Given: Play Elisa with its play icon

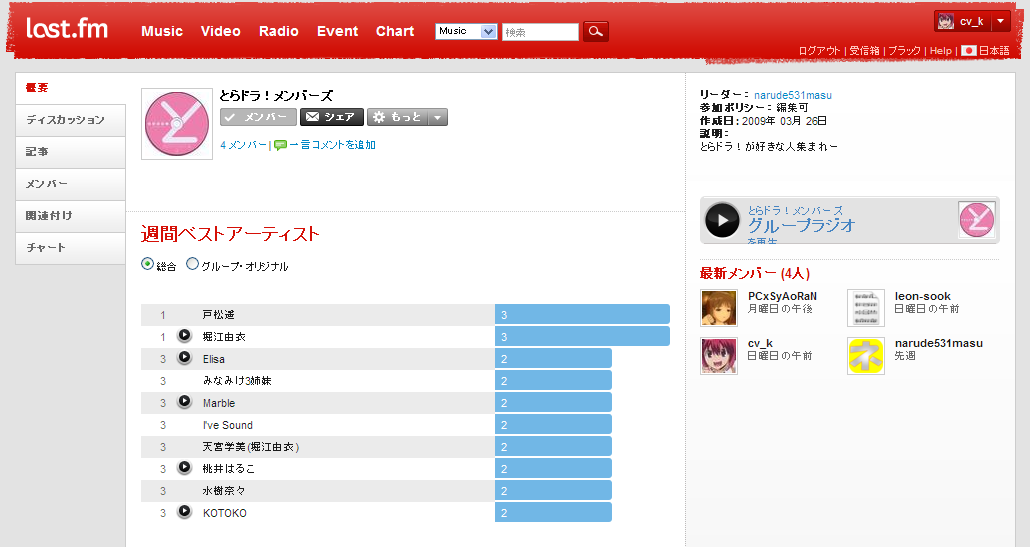Looking at the screenshot, I should click(x=185, y=358).
